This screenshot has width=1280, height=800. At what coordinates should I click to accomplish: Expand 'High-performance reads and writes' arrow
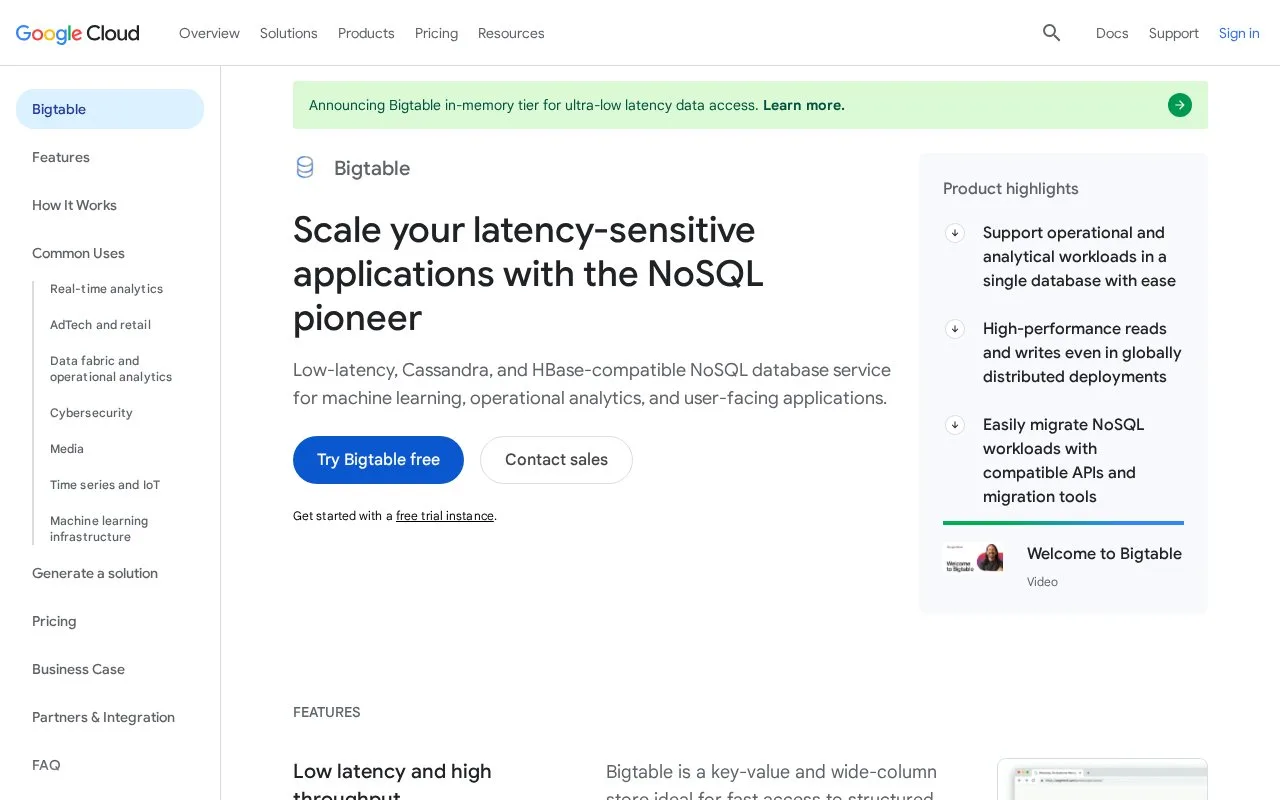point(955,329)
